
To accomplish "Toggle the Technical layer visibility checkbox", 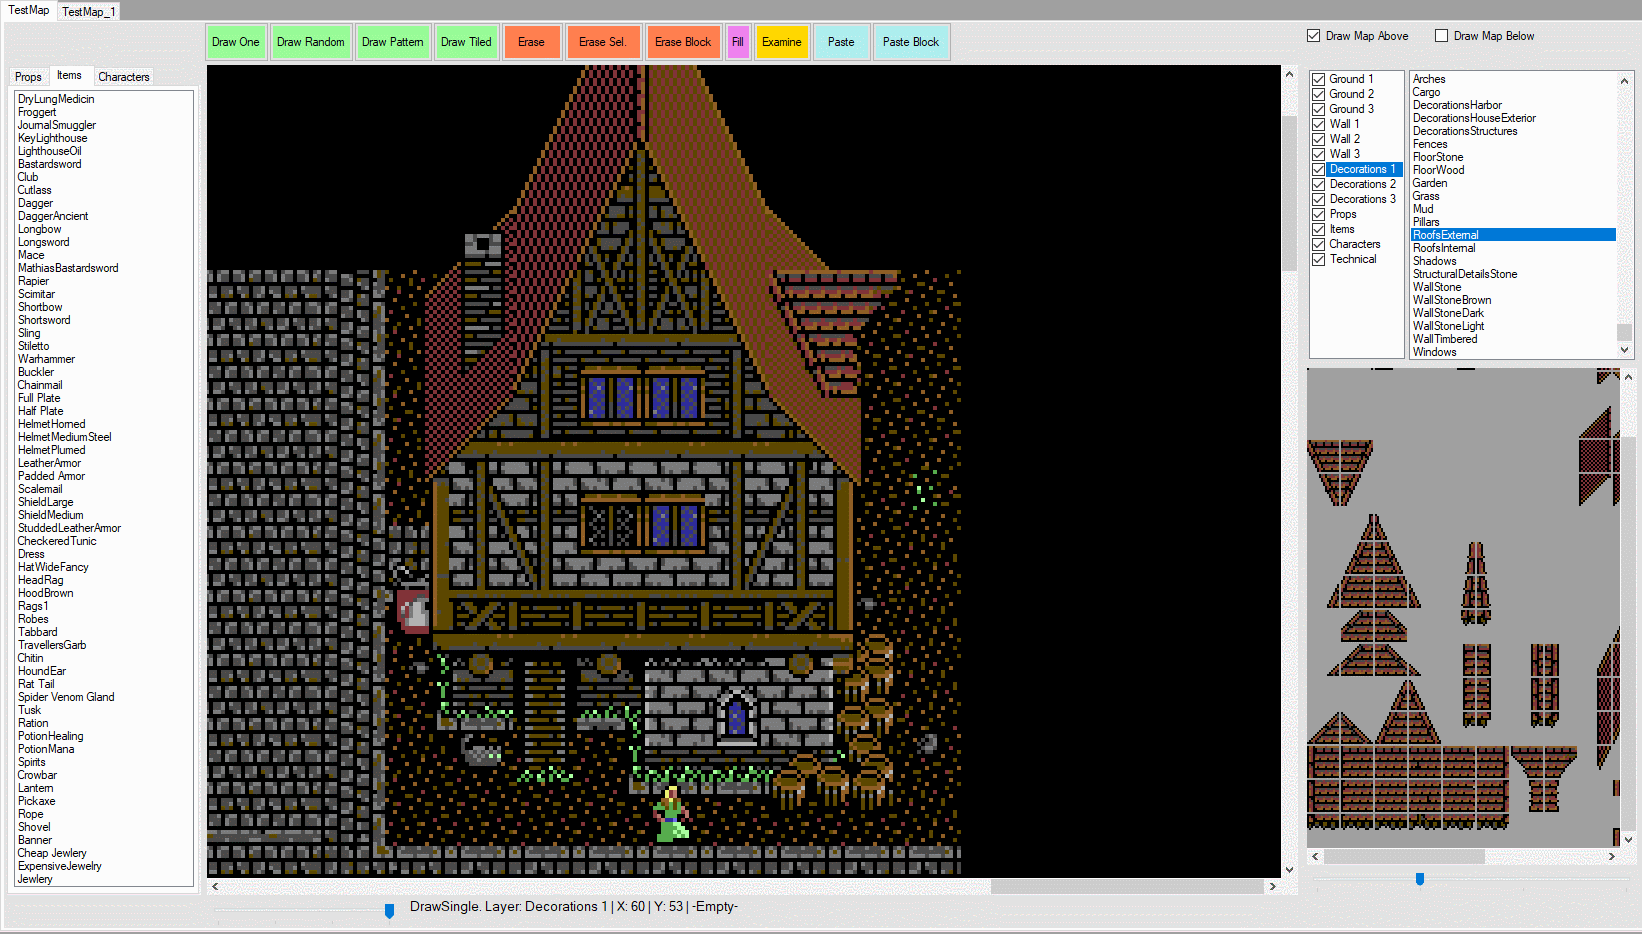I will tap(1319, 259).
